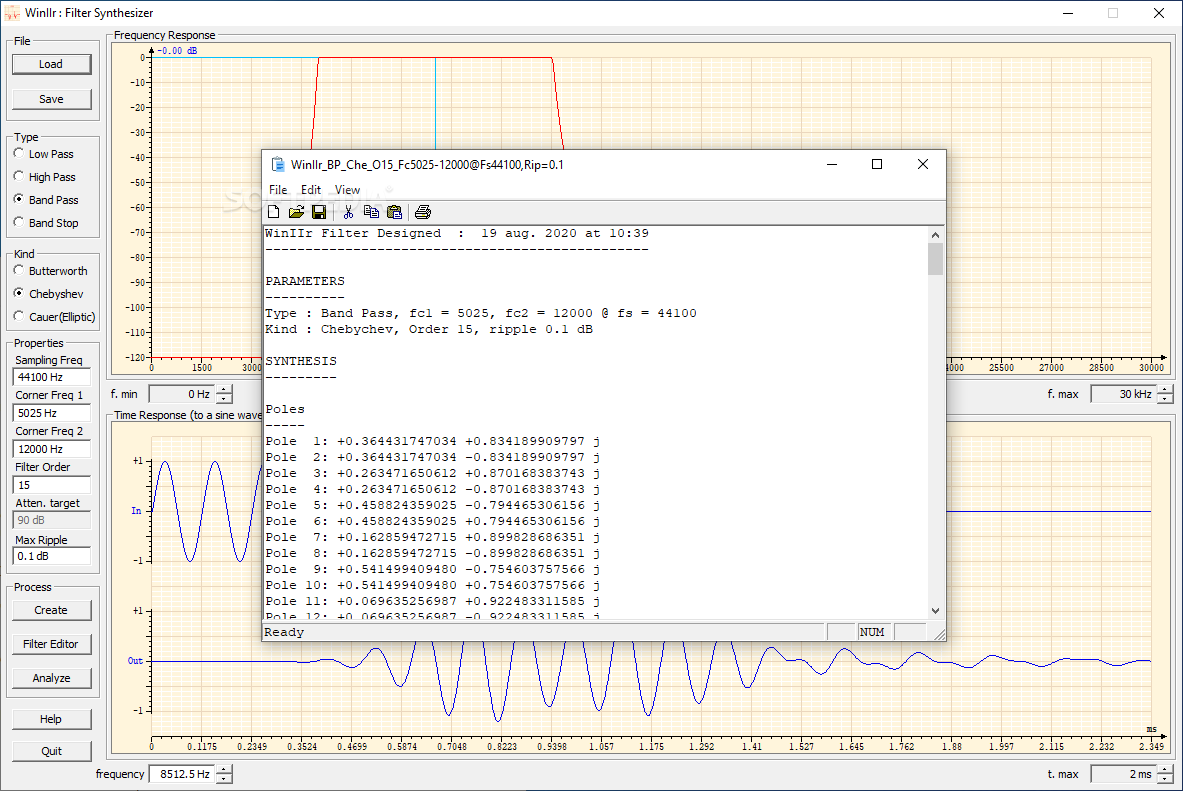The height and width of the screenshot is (791, 1183).
Task: Minimize the WinIIr_BP_Che text window
Action: tap(832, 165)
